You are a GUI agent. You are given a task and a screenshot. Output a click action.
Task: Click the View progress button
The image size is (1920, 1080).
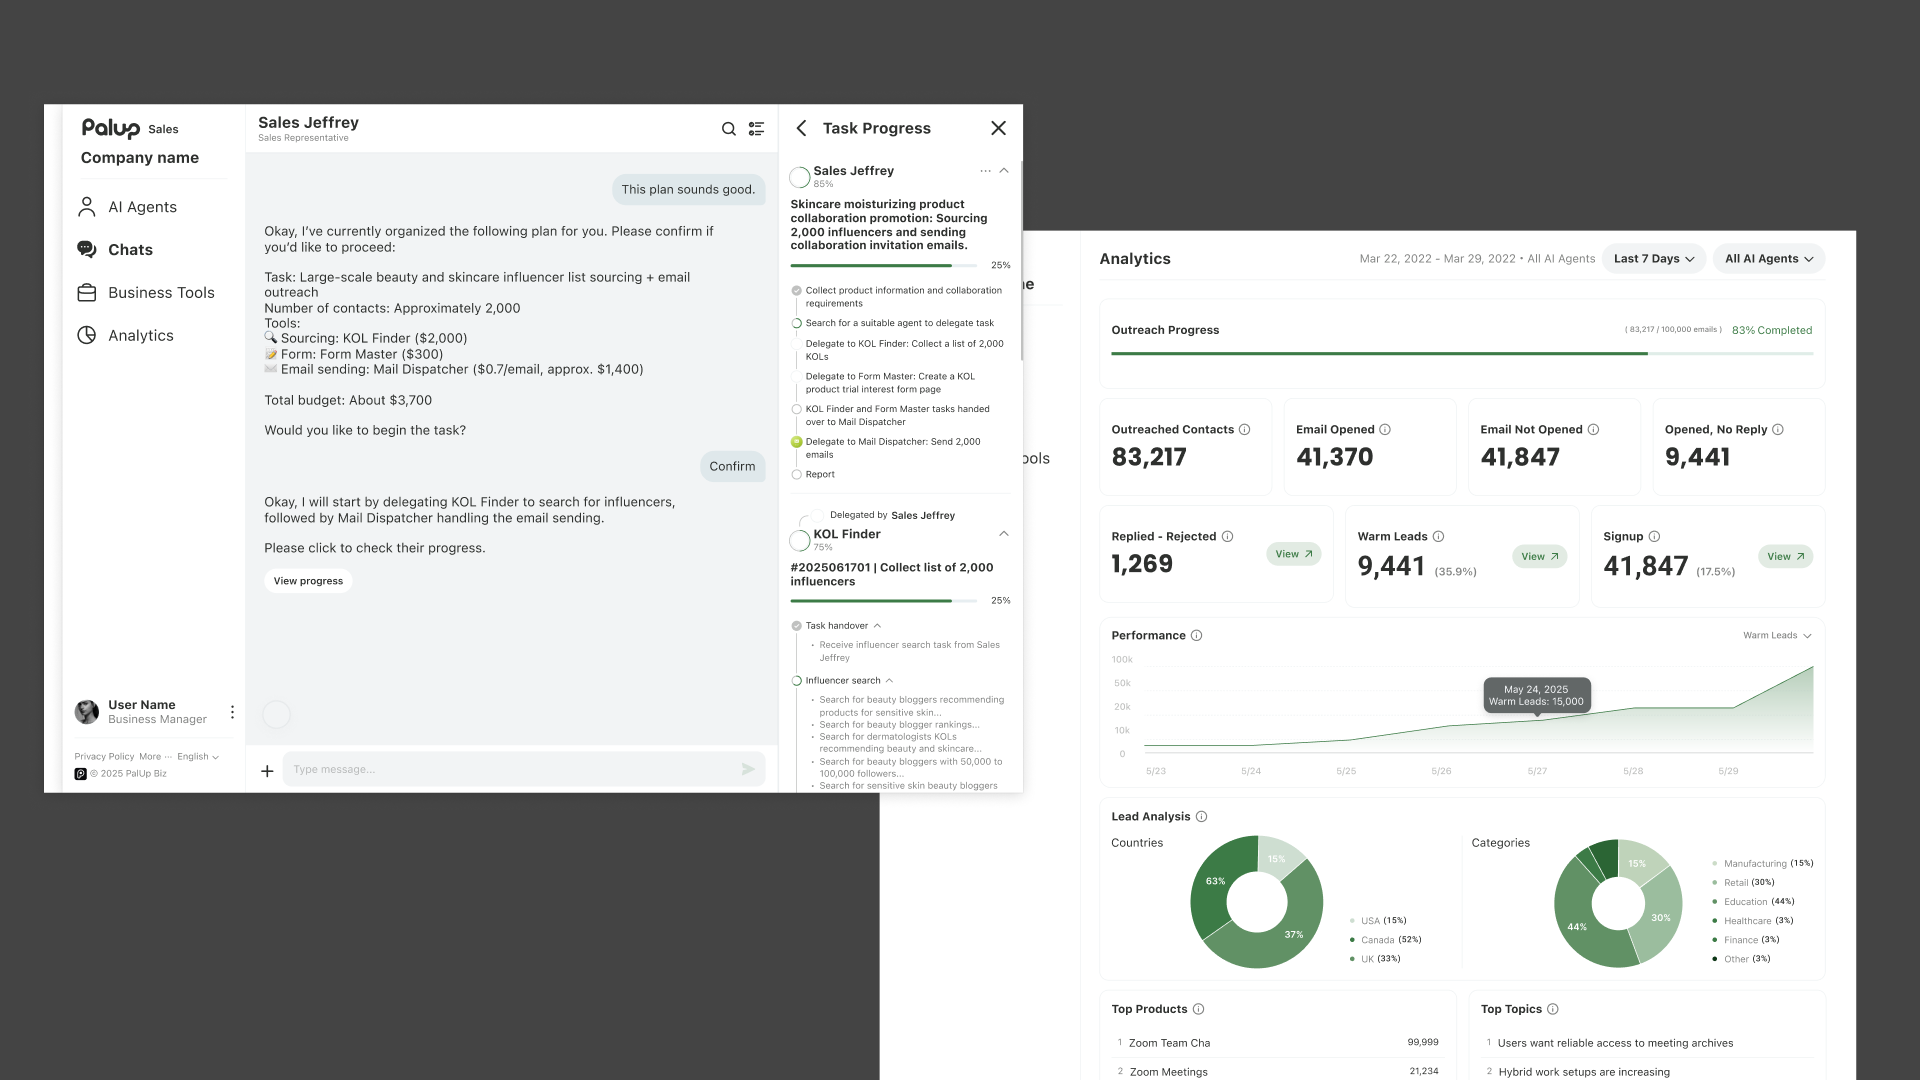click(x=308, y=581)
